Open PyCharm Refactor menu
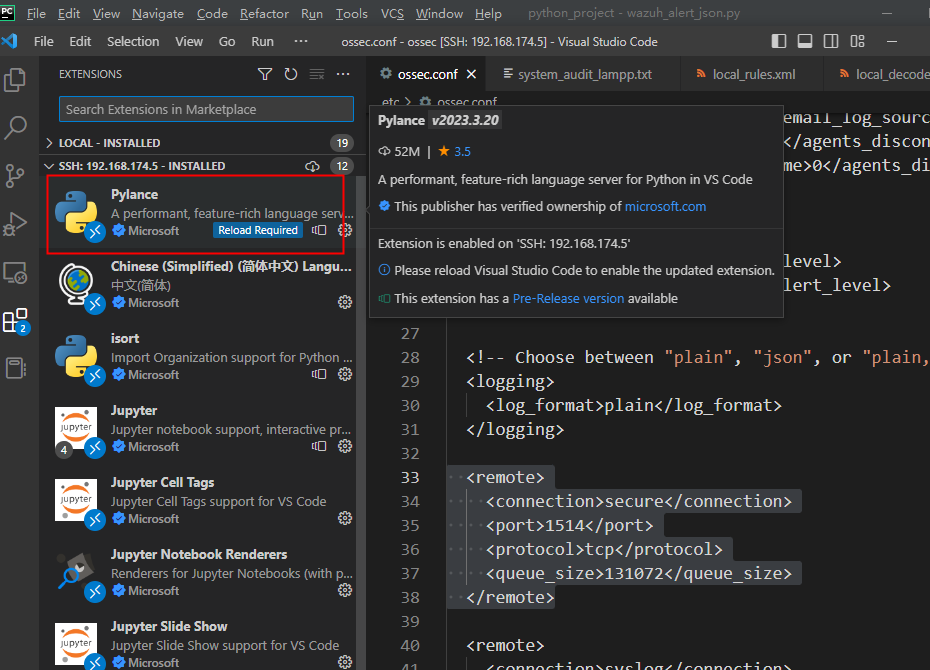 click(264, 14)
